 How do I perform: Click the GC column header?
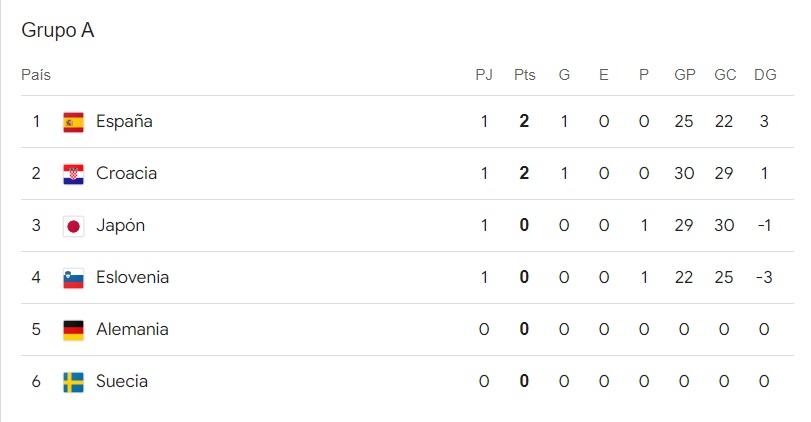coord(725,75)
